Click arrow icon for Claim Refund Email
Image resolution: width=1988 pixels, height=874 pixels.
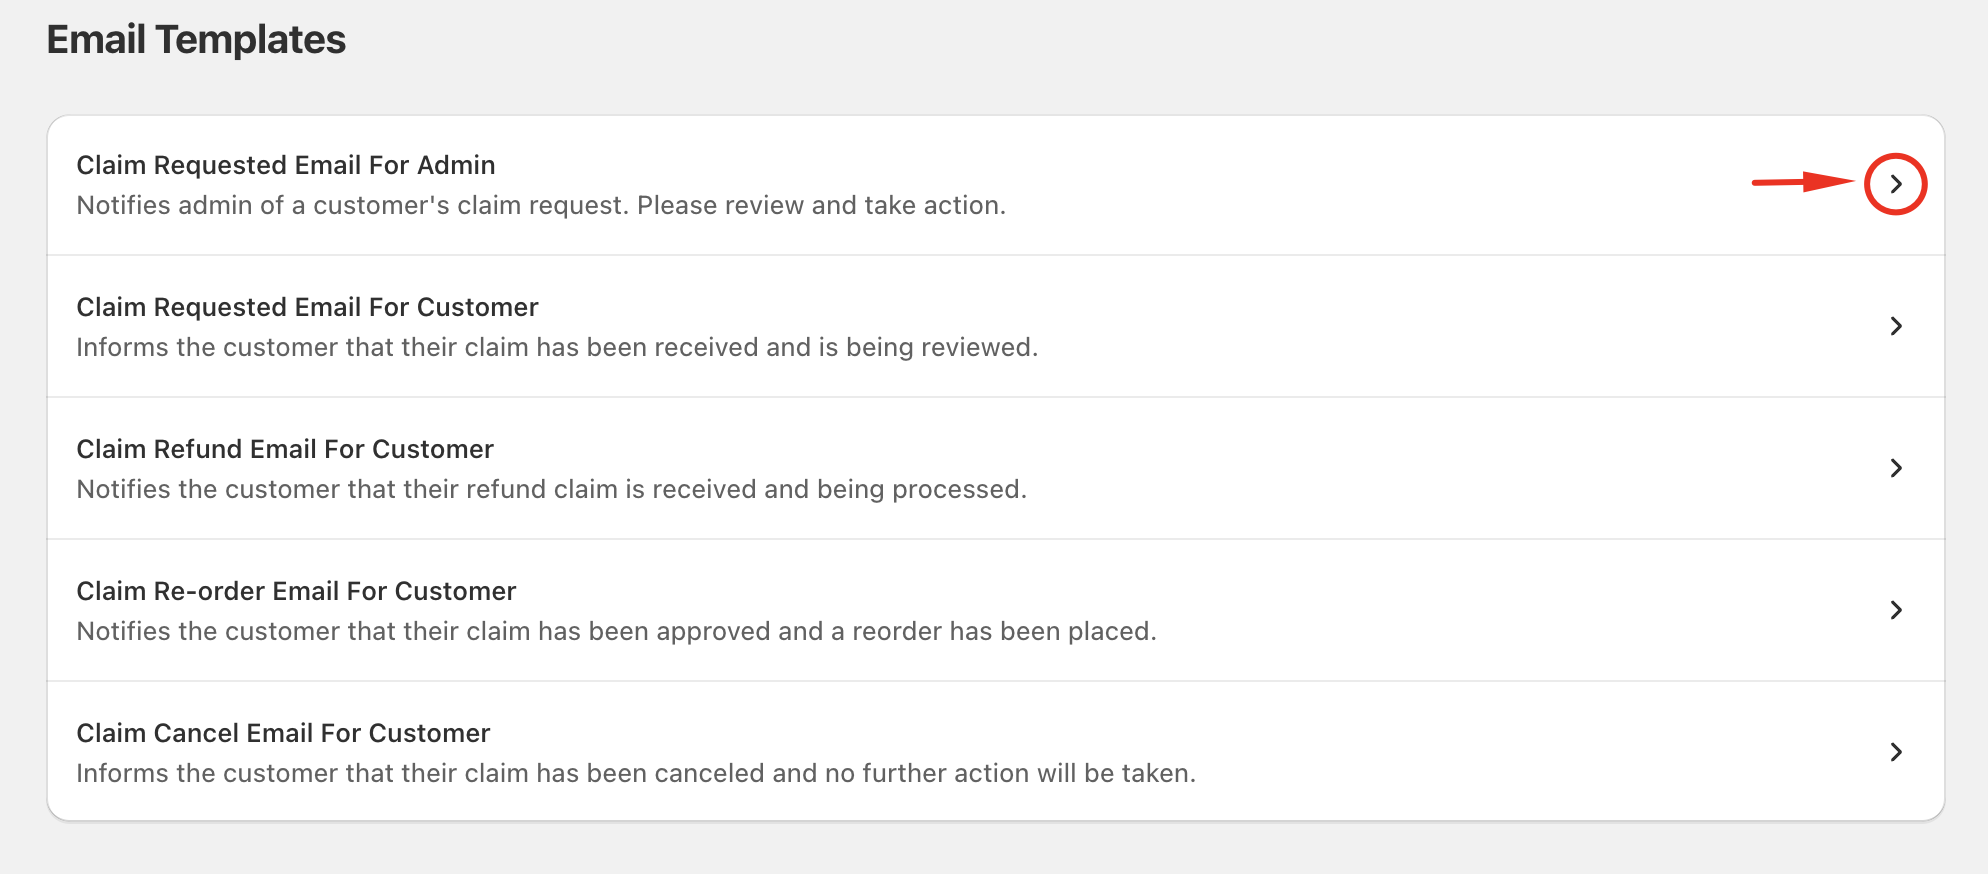[x=1895, y=468]
